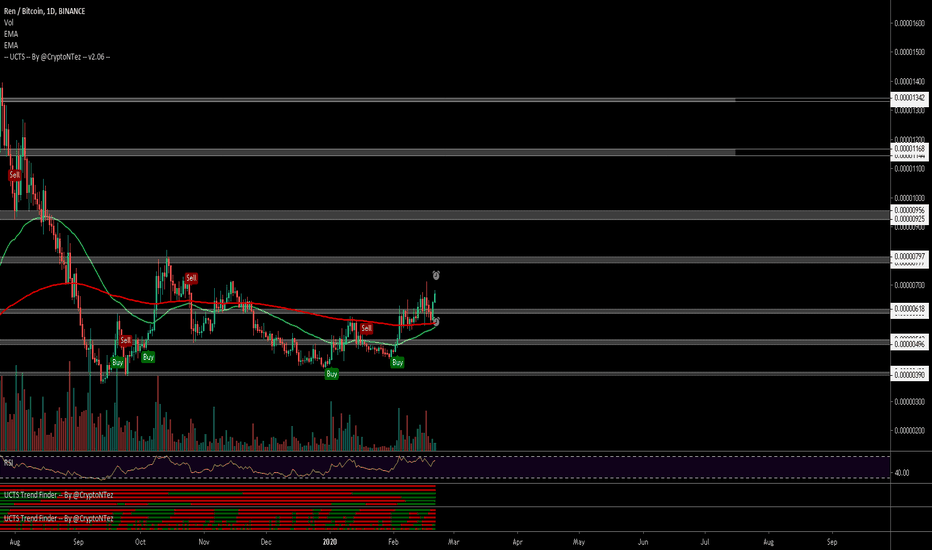Click the 0.00000300 price axis tick
The height and width of the screenshot is (550, 932).
point(909,402)
